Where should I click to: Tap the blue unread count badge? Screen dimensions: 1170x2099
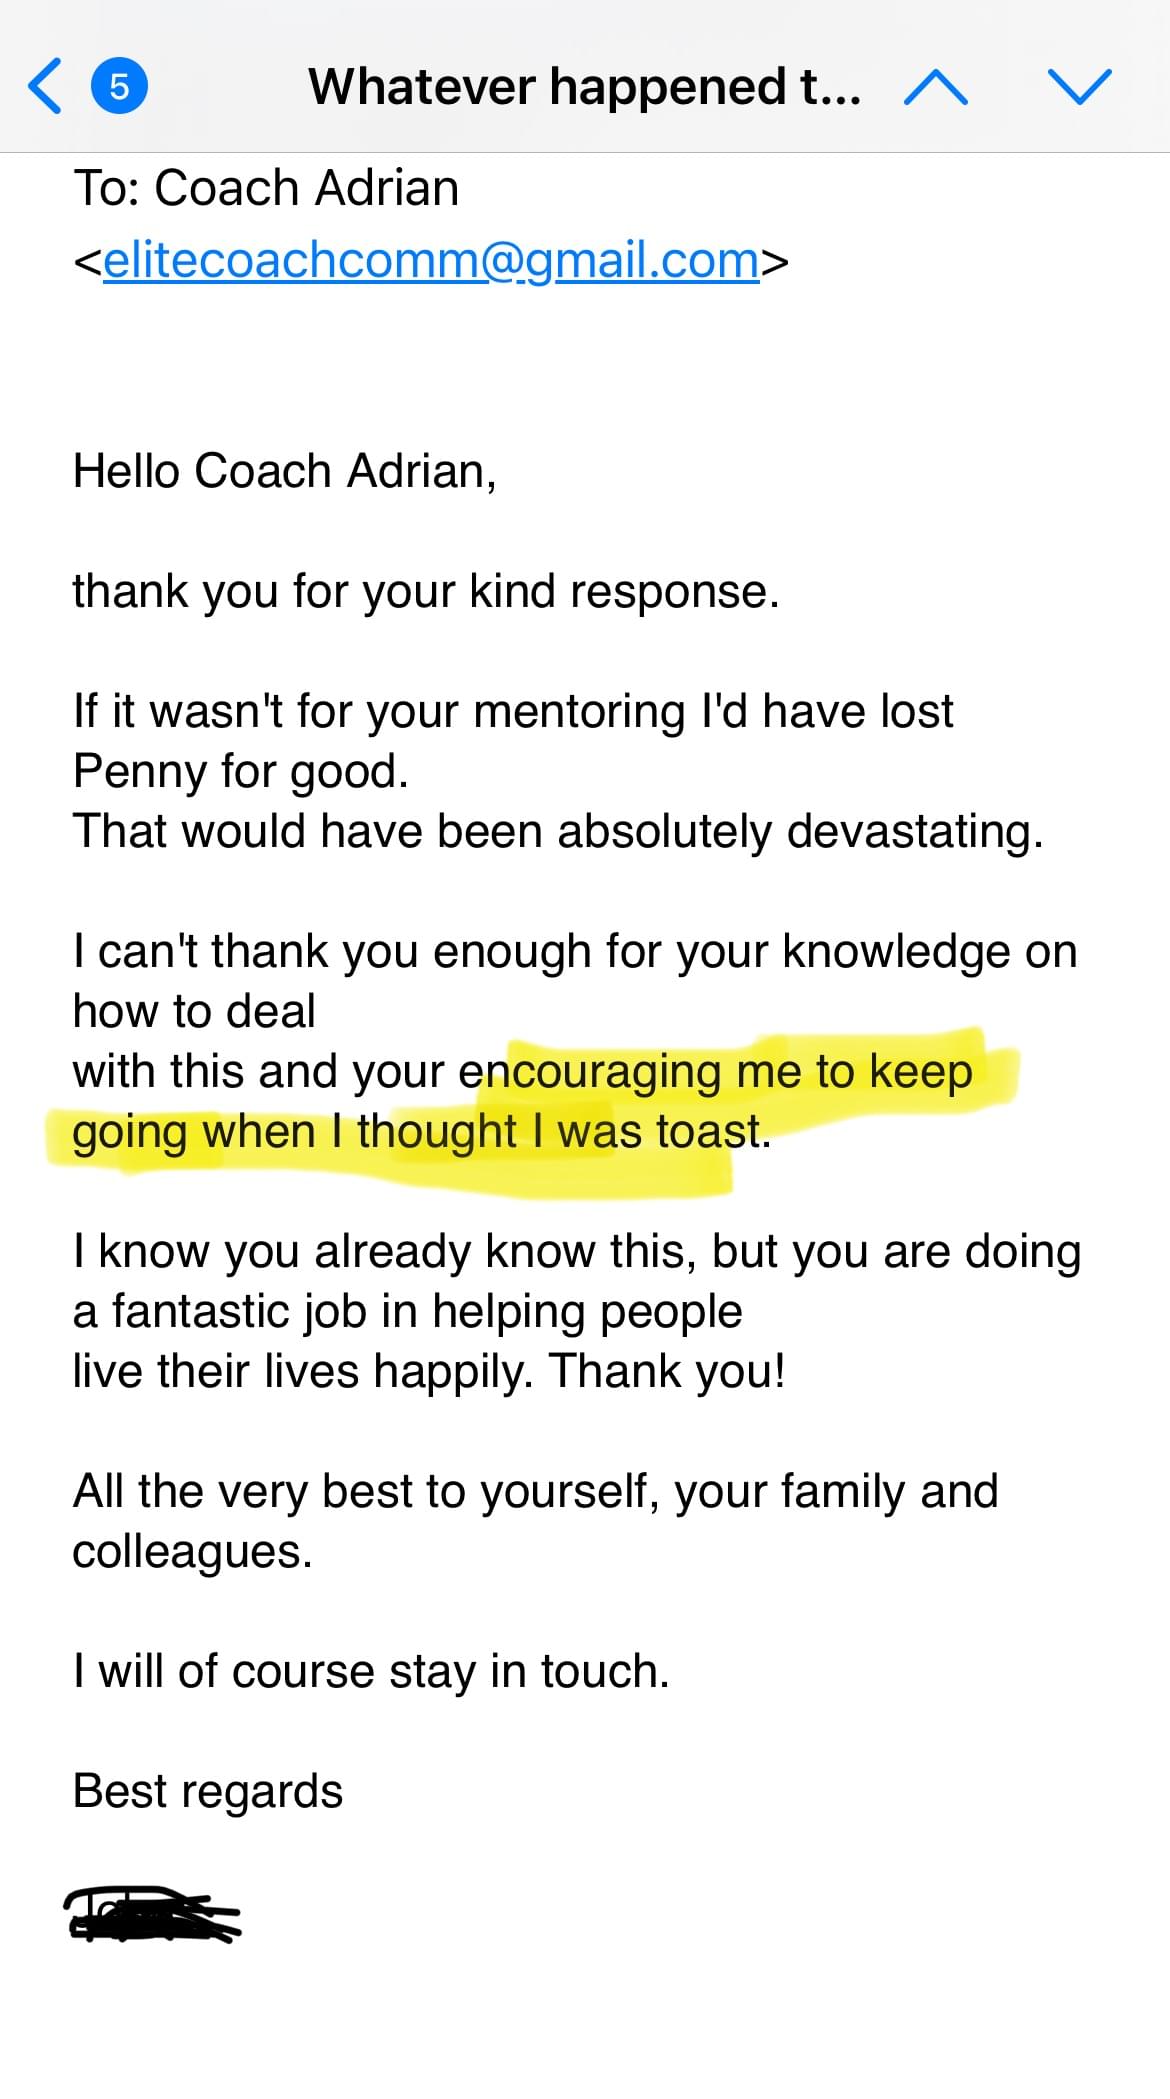tap(119, 86)
